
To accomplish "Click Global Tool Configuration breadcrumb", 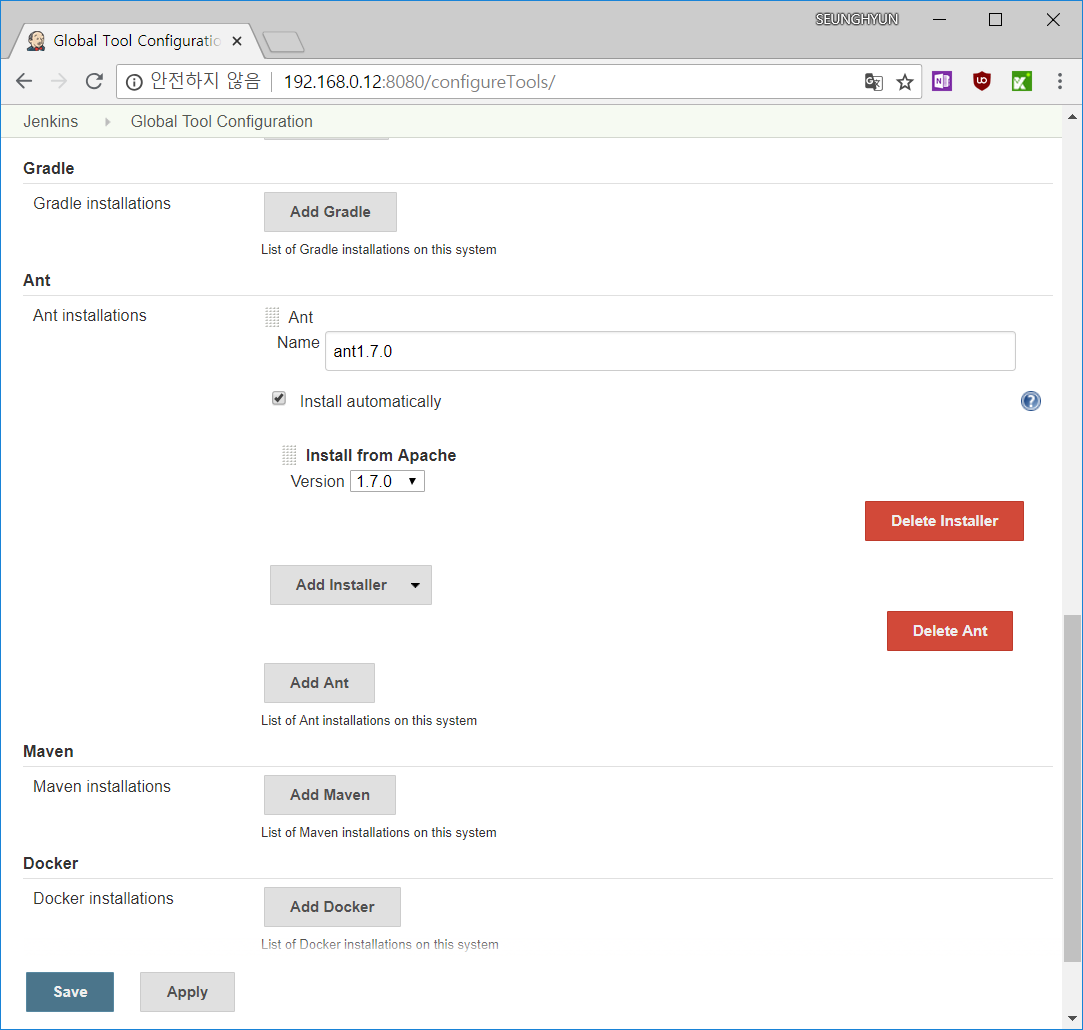I will coord(222,122).
